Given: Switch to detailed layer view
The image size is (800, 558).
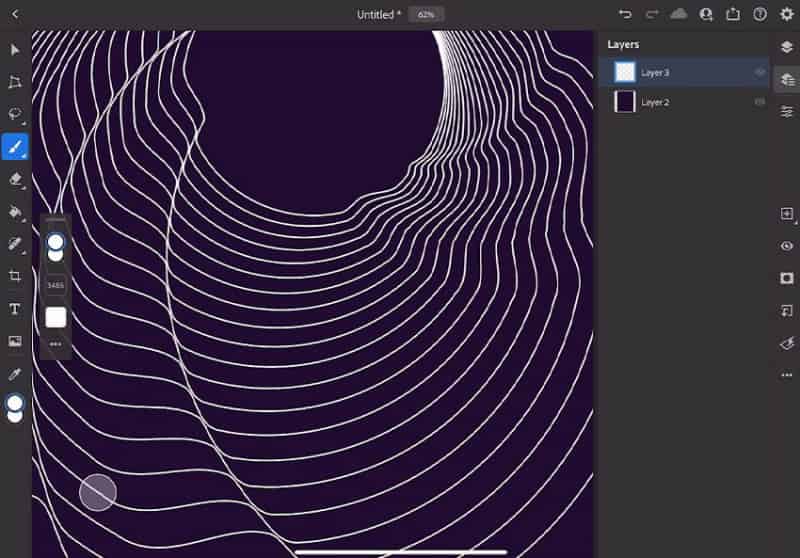Looking at the screenshot, I should coord(787,80).
